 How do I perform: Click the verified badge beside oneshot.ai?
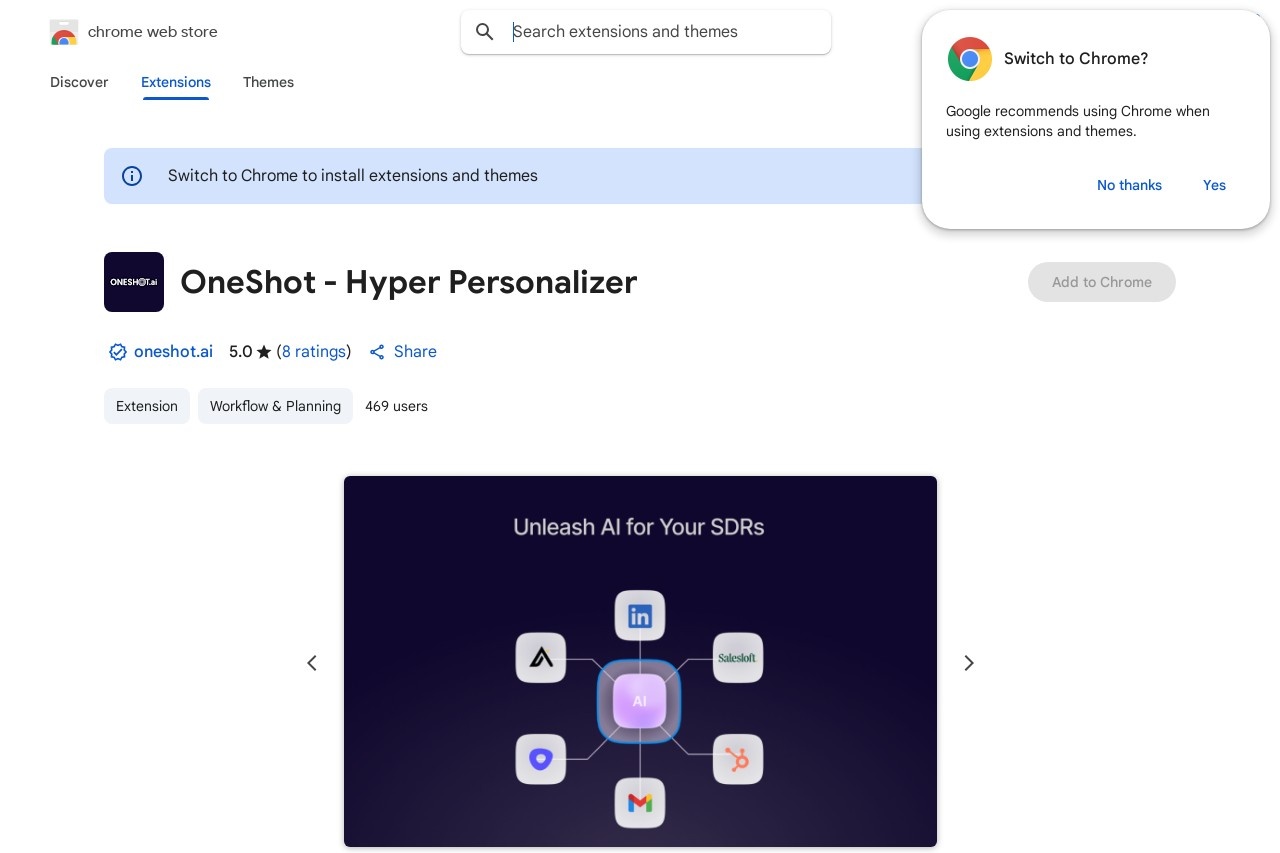tap(118, 352)
